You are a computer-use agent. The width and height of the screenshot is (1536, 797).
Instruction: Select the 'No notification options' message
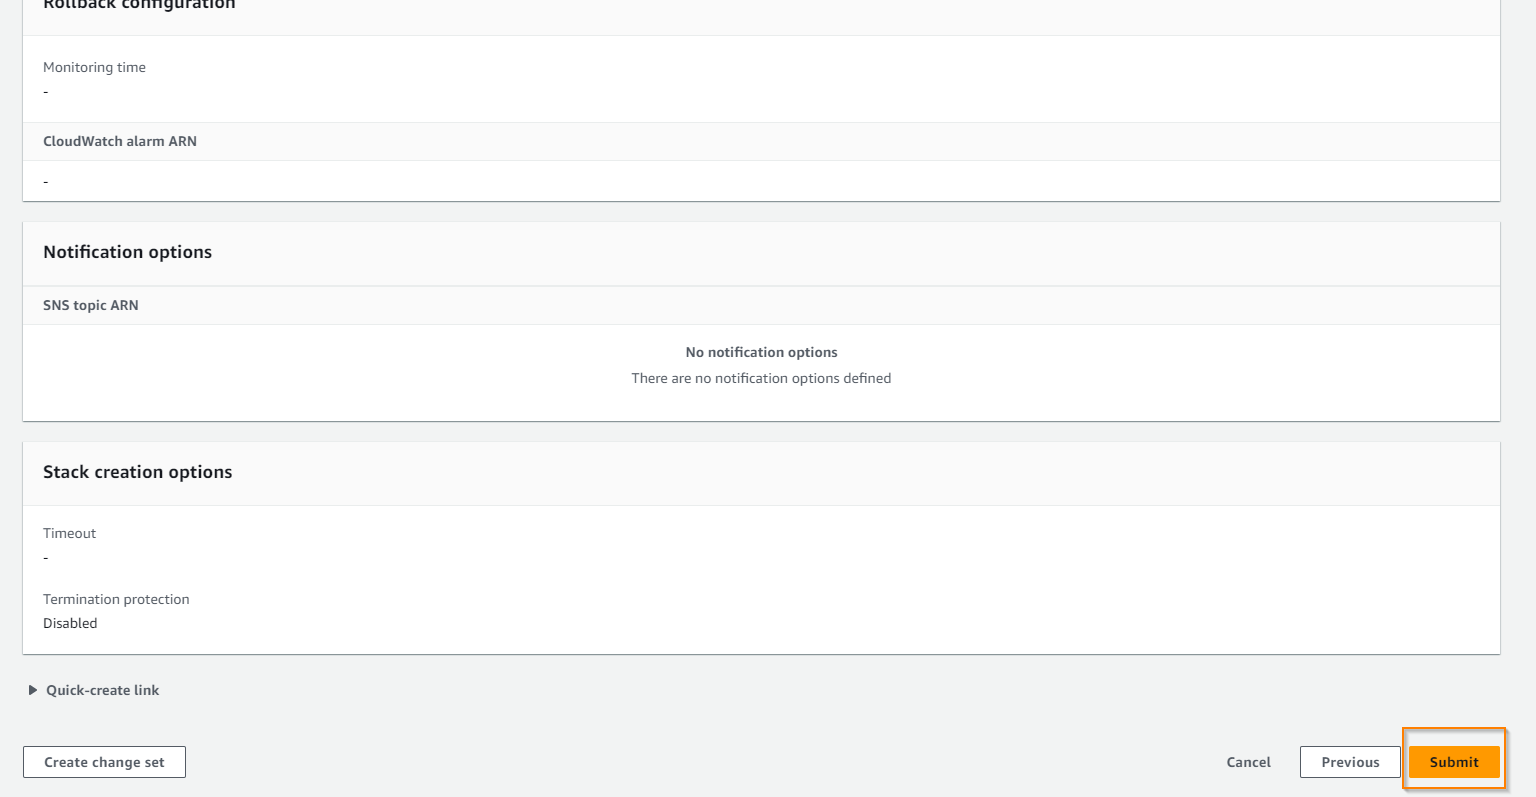click(761, 352)
